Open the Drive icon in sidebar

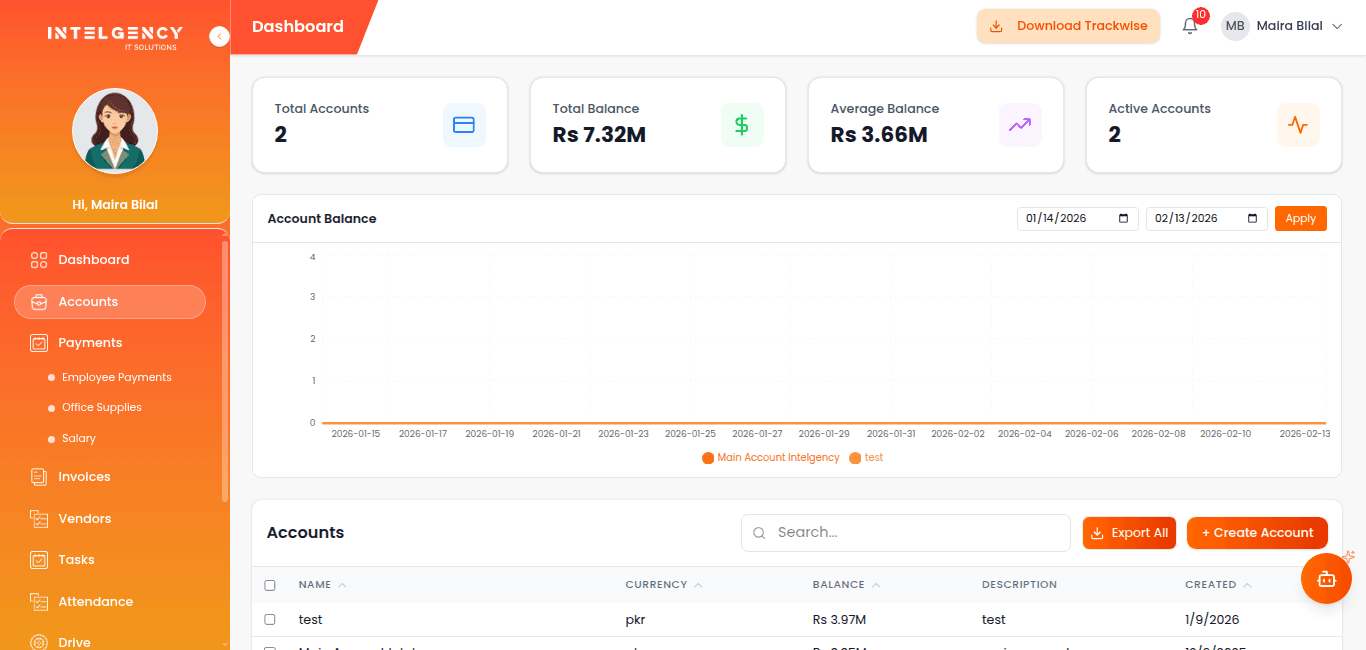pyautogui.click(x=38, y=641)
